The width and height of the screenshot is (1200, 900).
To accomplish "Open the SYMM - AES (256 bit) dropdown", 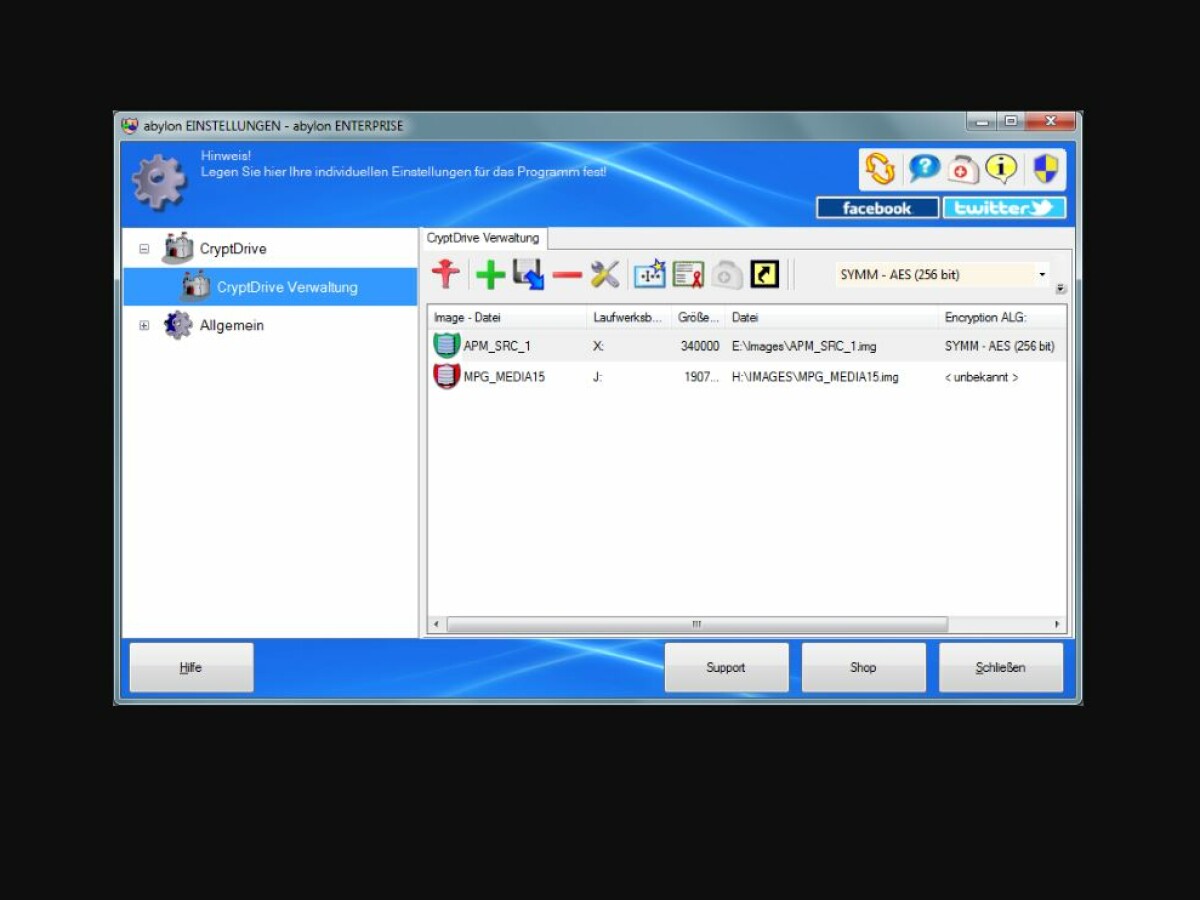I will 1042,274.
